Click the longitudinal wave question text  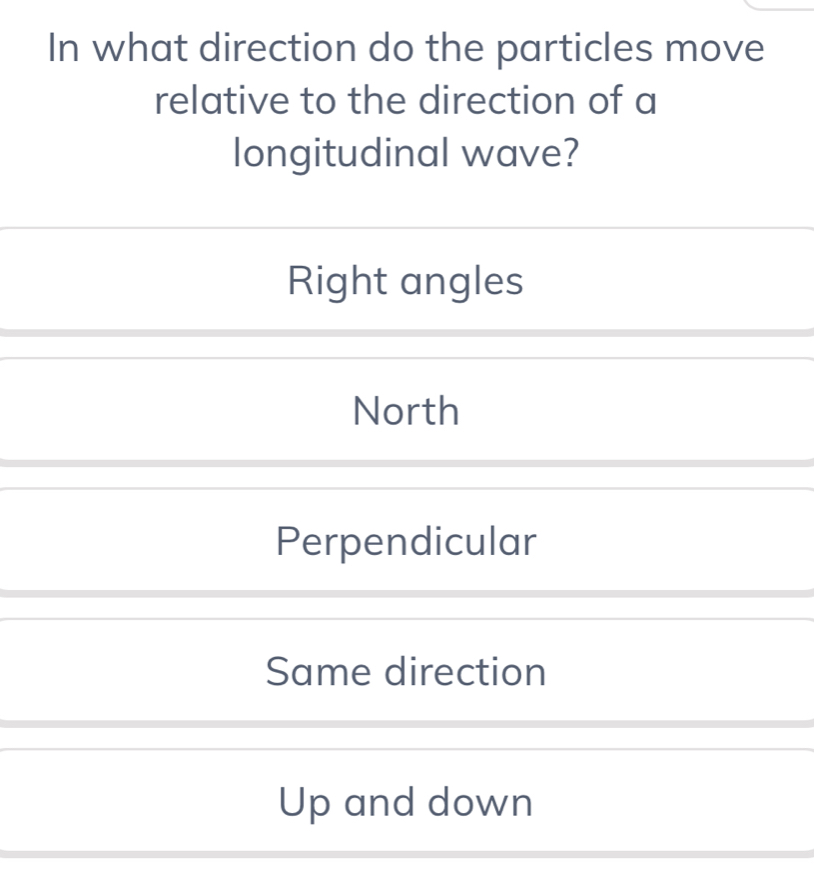point(406,101)
